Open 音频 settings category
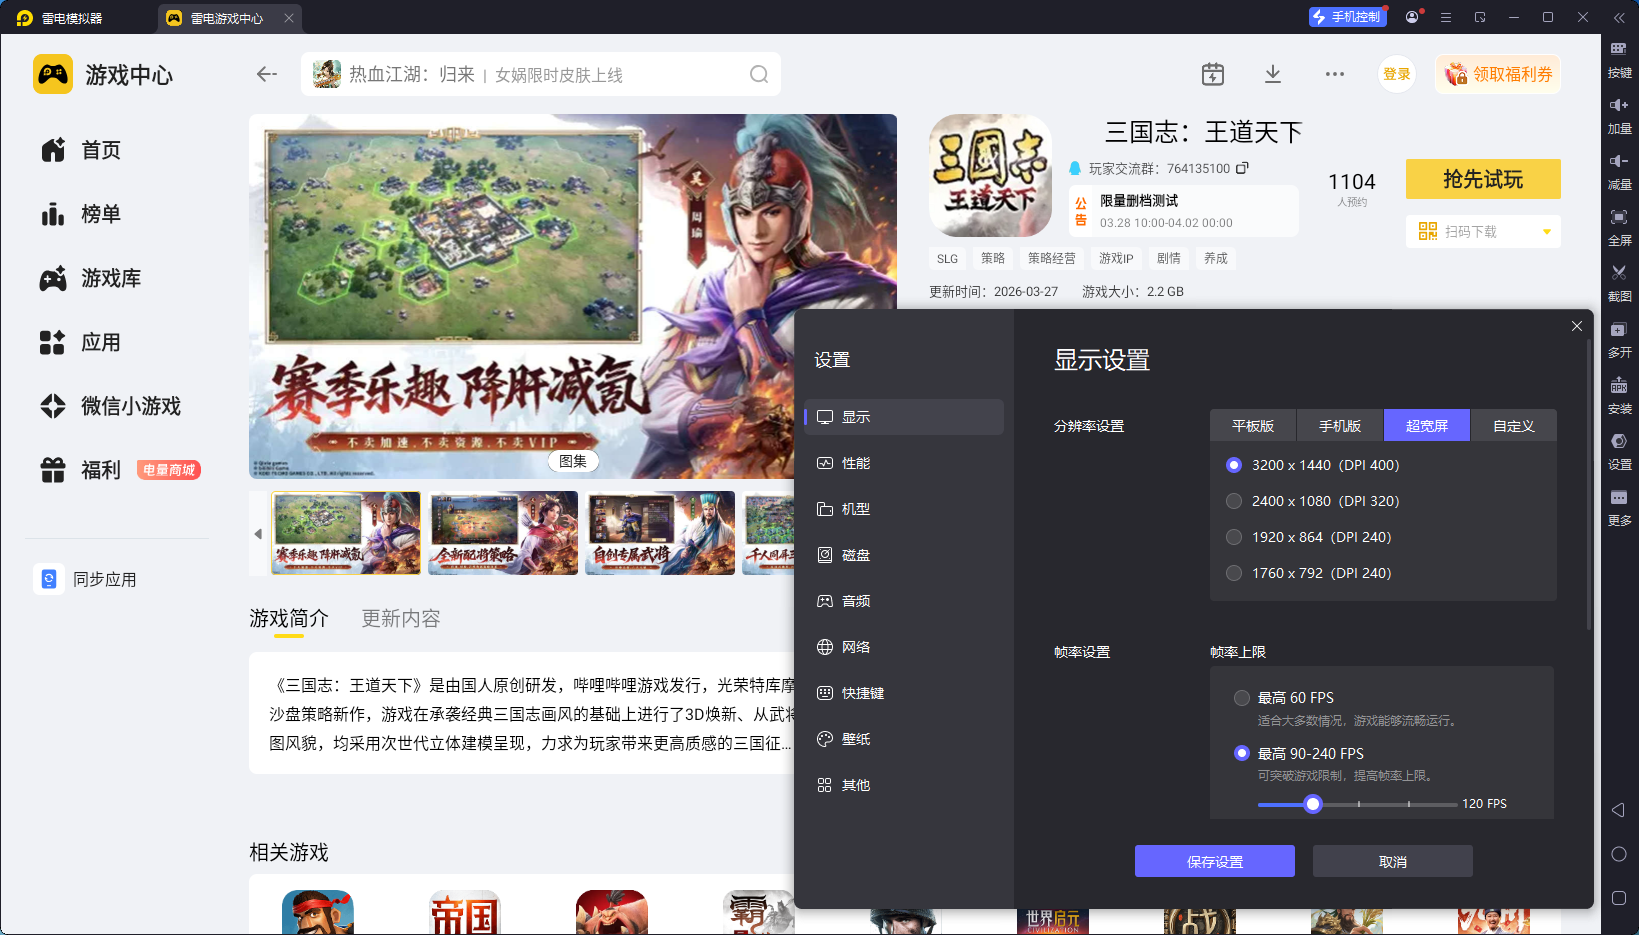The width and height of the screenshot is (1639, 935). [x=904, y=601]
